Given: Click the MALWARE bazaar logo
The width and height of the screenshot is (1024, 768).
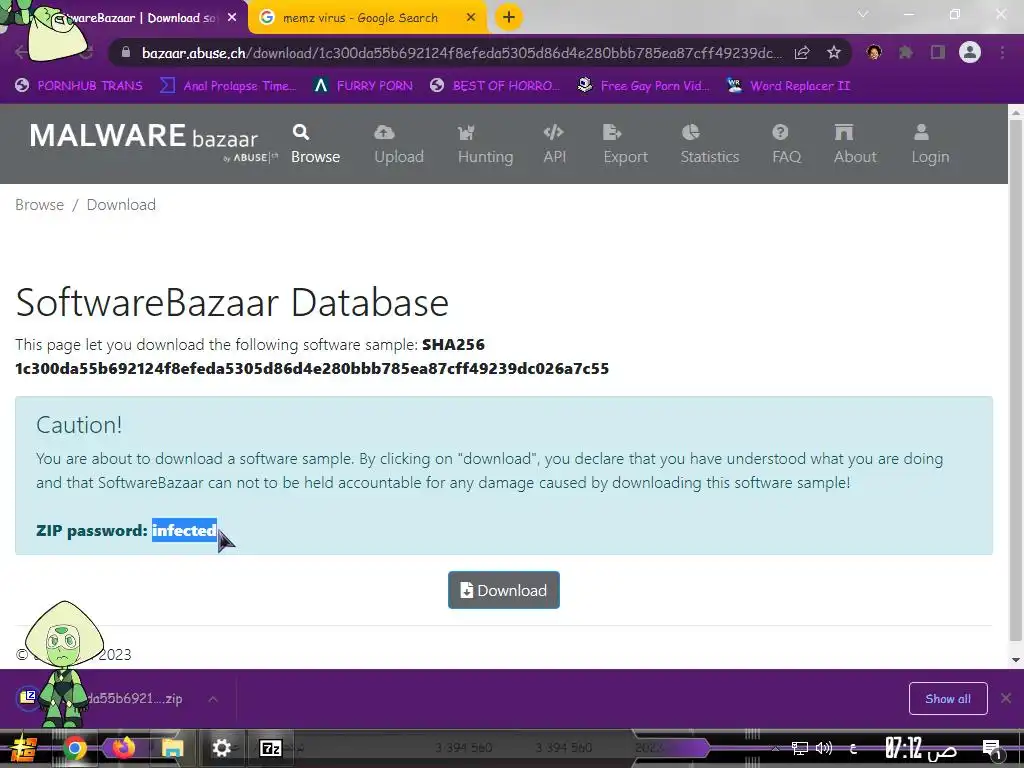Looking at the screenshot, I should tap(153, 141).
